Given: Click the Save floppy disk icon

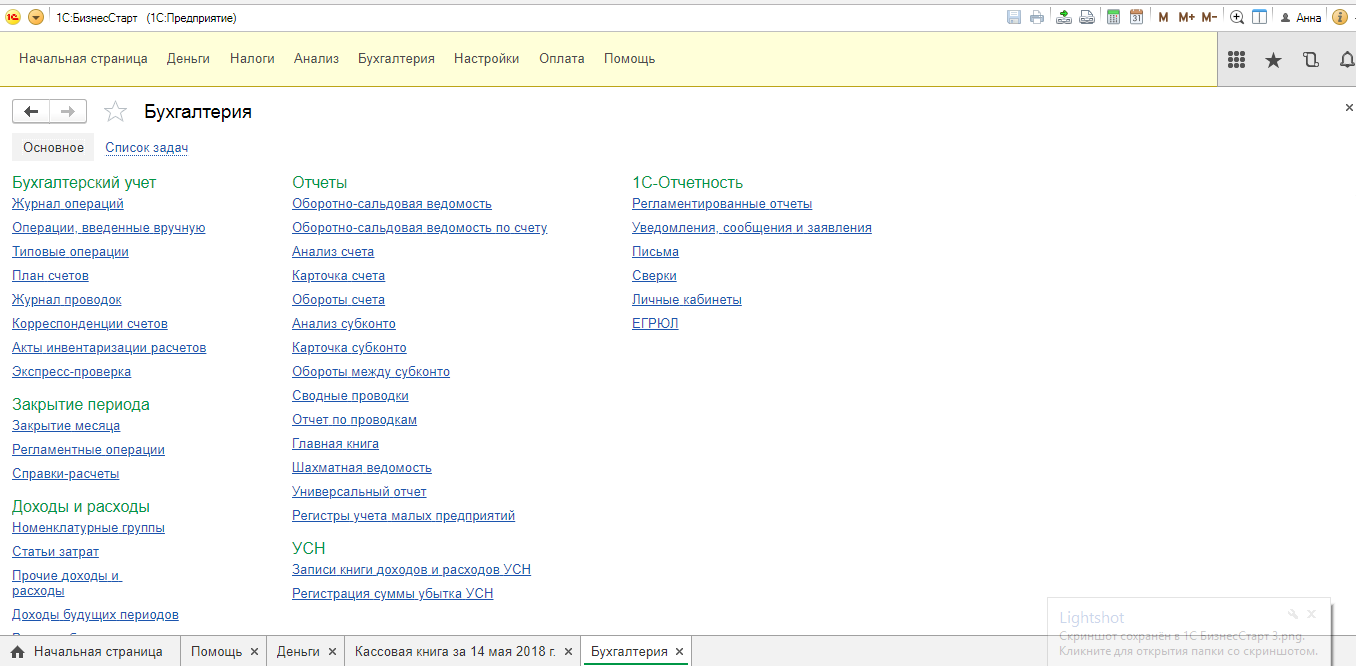Looking at the screenshot, I should (x=1014, y=17).
